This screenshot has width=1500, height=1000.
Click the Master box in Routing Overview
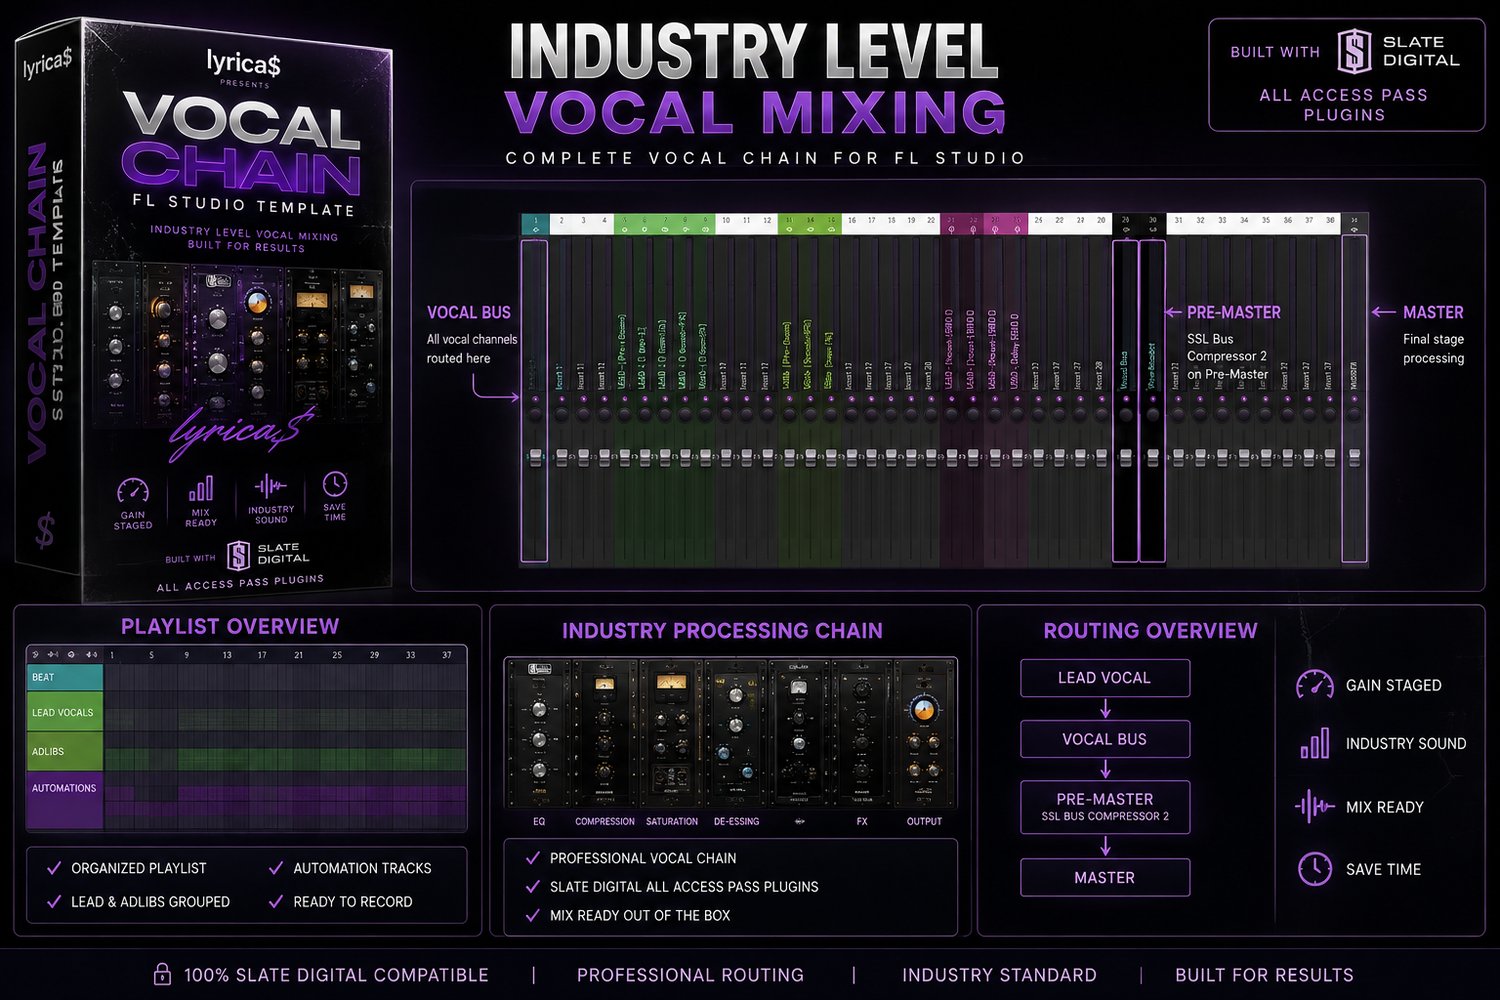coord(1105,877)
